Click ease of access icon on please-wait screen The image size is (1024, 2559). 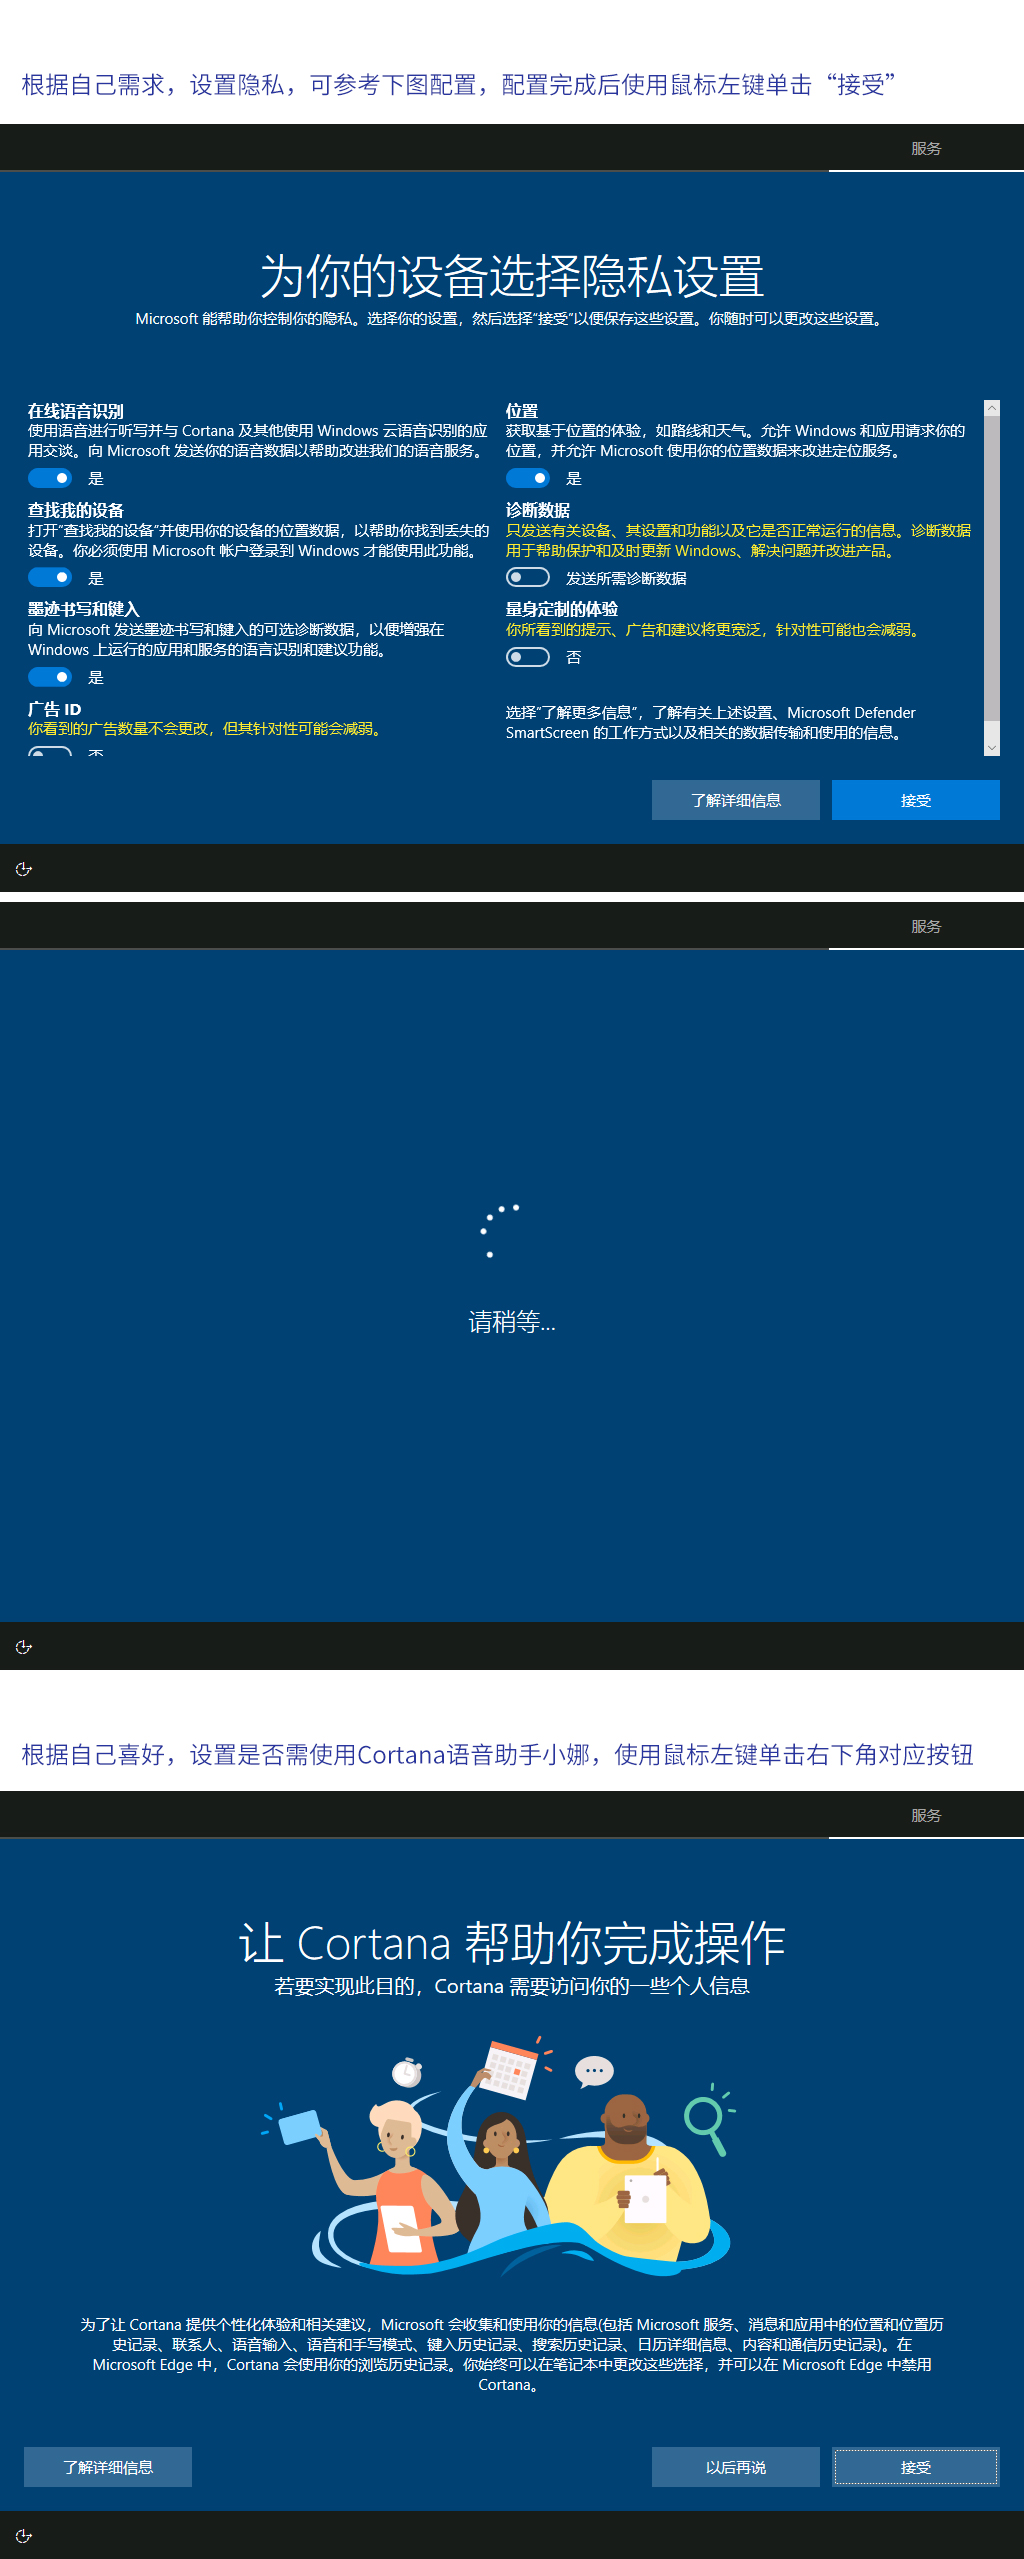24,1647
